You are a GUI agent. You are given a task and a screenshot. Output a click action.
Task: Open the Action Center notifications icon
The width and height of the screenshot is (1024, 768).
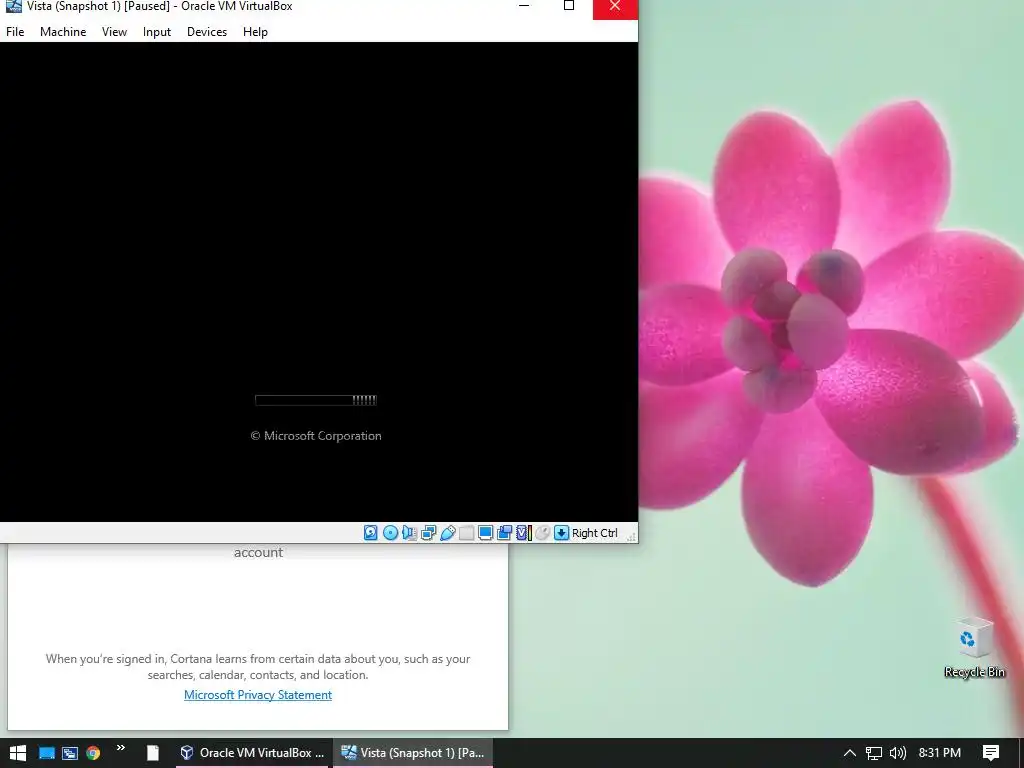pyautogui.click(x=991, y=753)
